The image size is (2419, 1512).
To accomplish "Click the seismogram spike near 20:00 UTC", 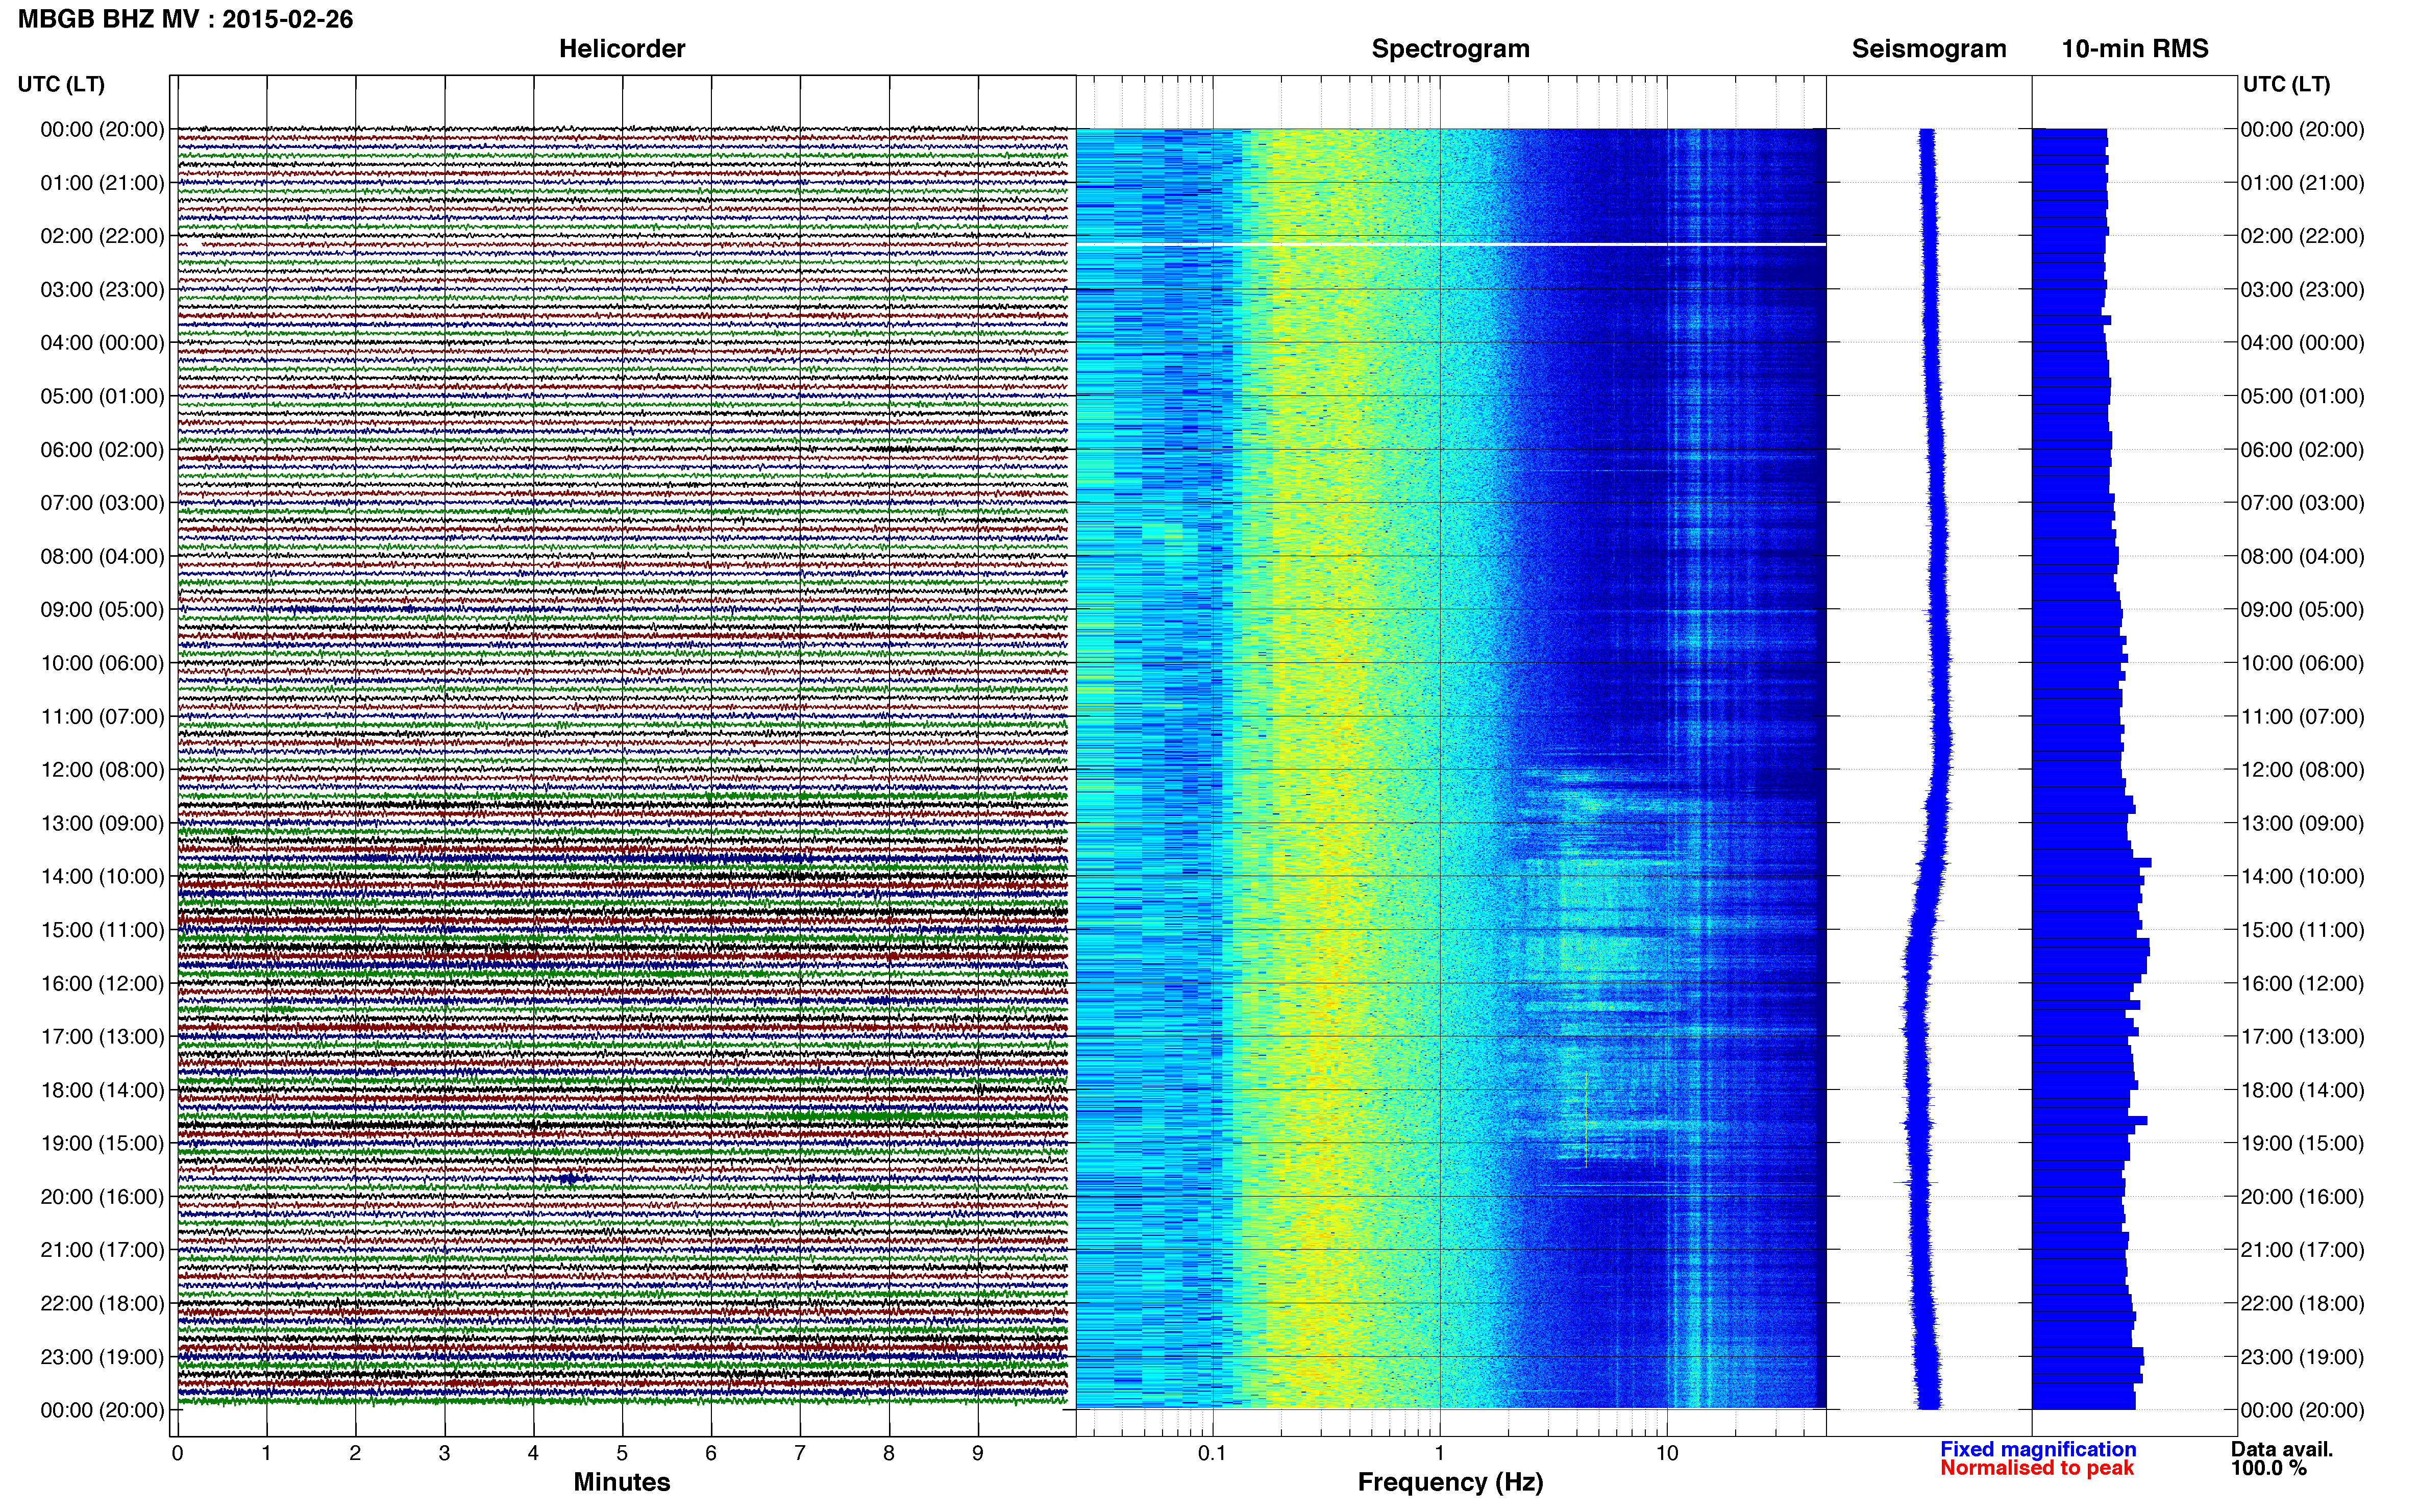I will click(x=1916, y=1183).
